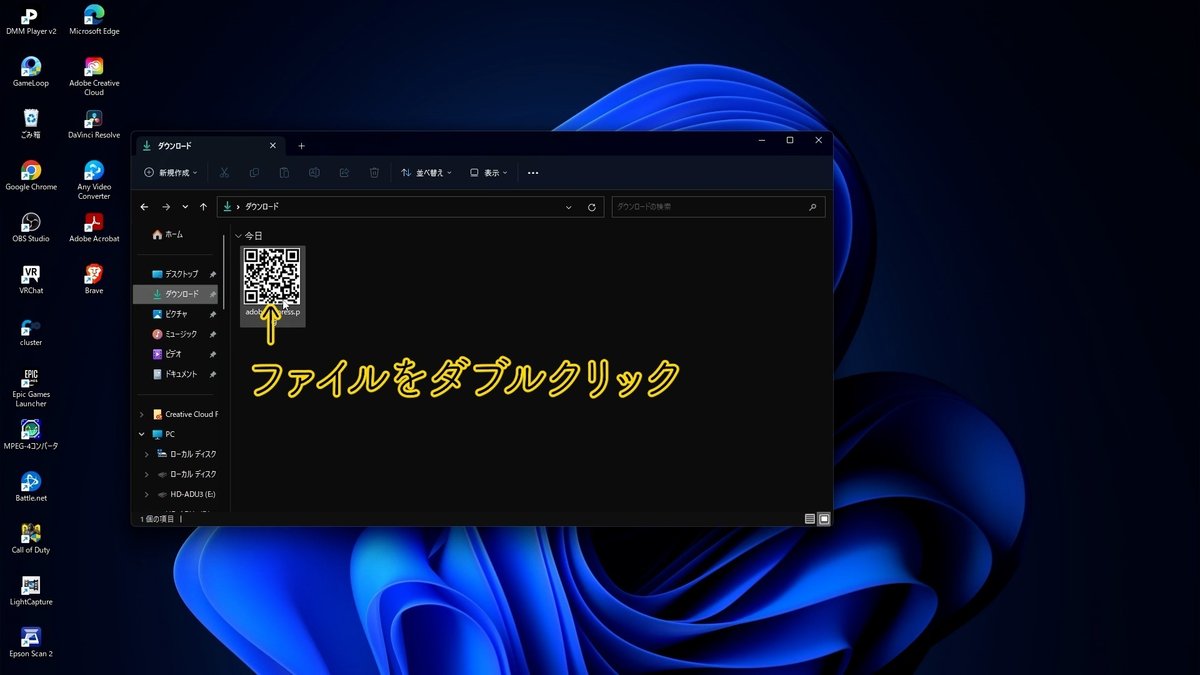Select Battle.net desktop icon
The width and height of the screenshot is (1200, 675).
31,487
